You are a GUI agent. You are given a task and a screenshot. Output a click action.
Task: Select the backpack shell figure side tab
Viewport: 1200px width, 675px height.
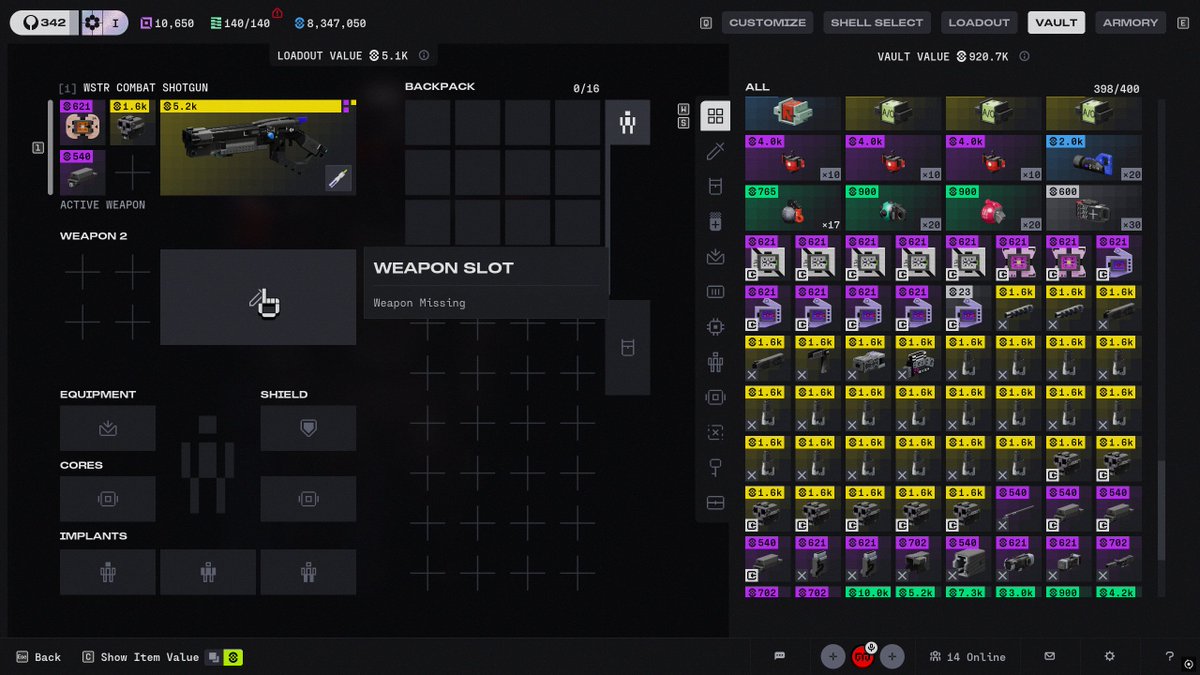(627, 122)
